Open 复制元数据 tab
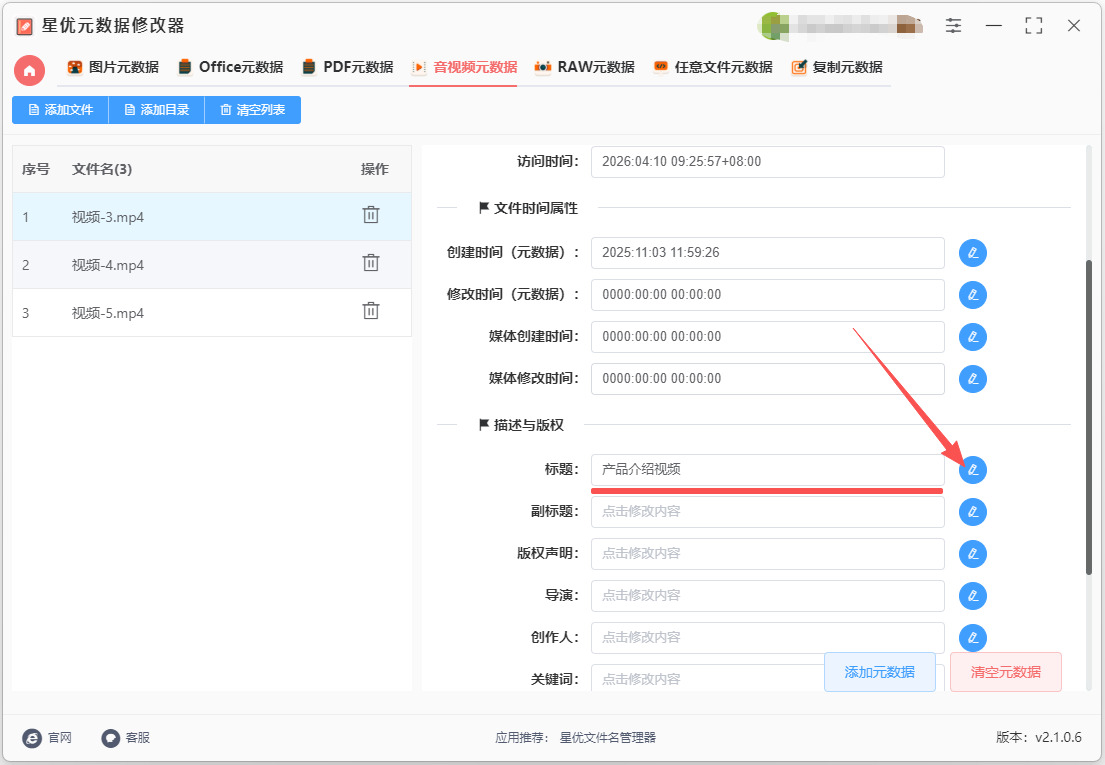Screen dimensions: 1105x765 pos(837,67)
